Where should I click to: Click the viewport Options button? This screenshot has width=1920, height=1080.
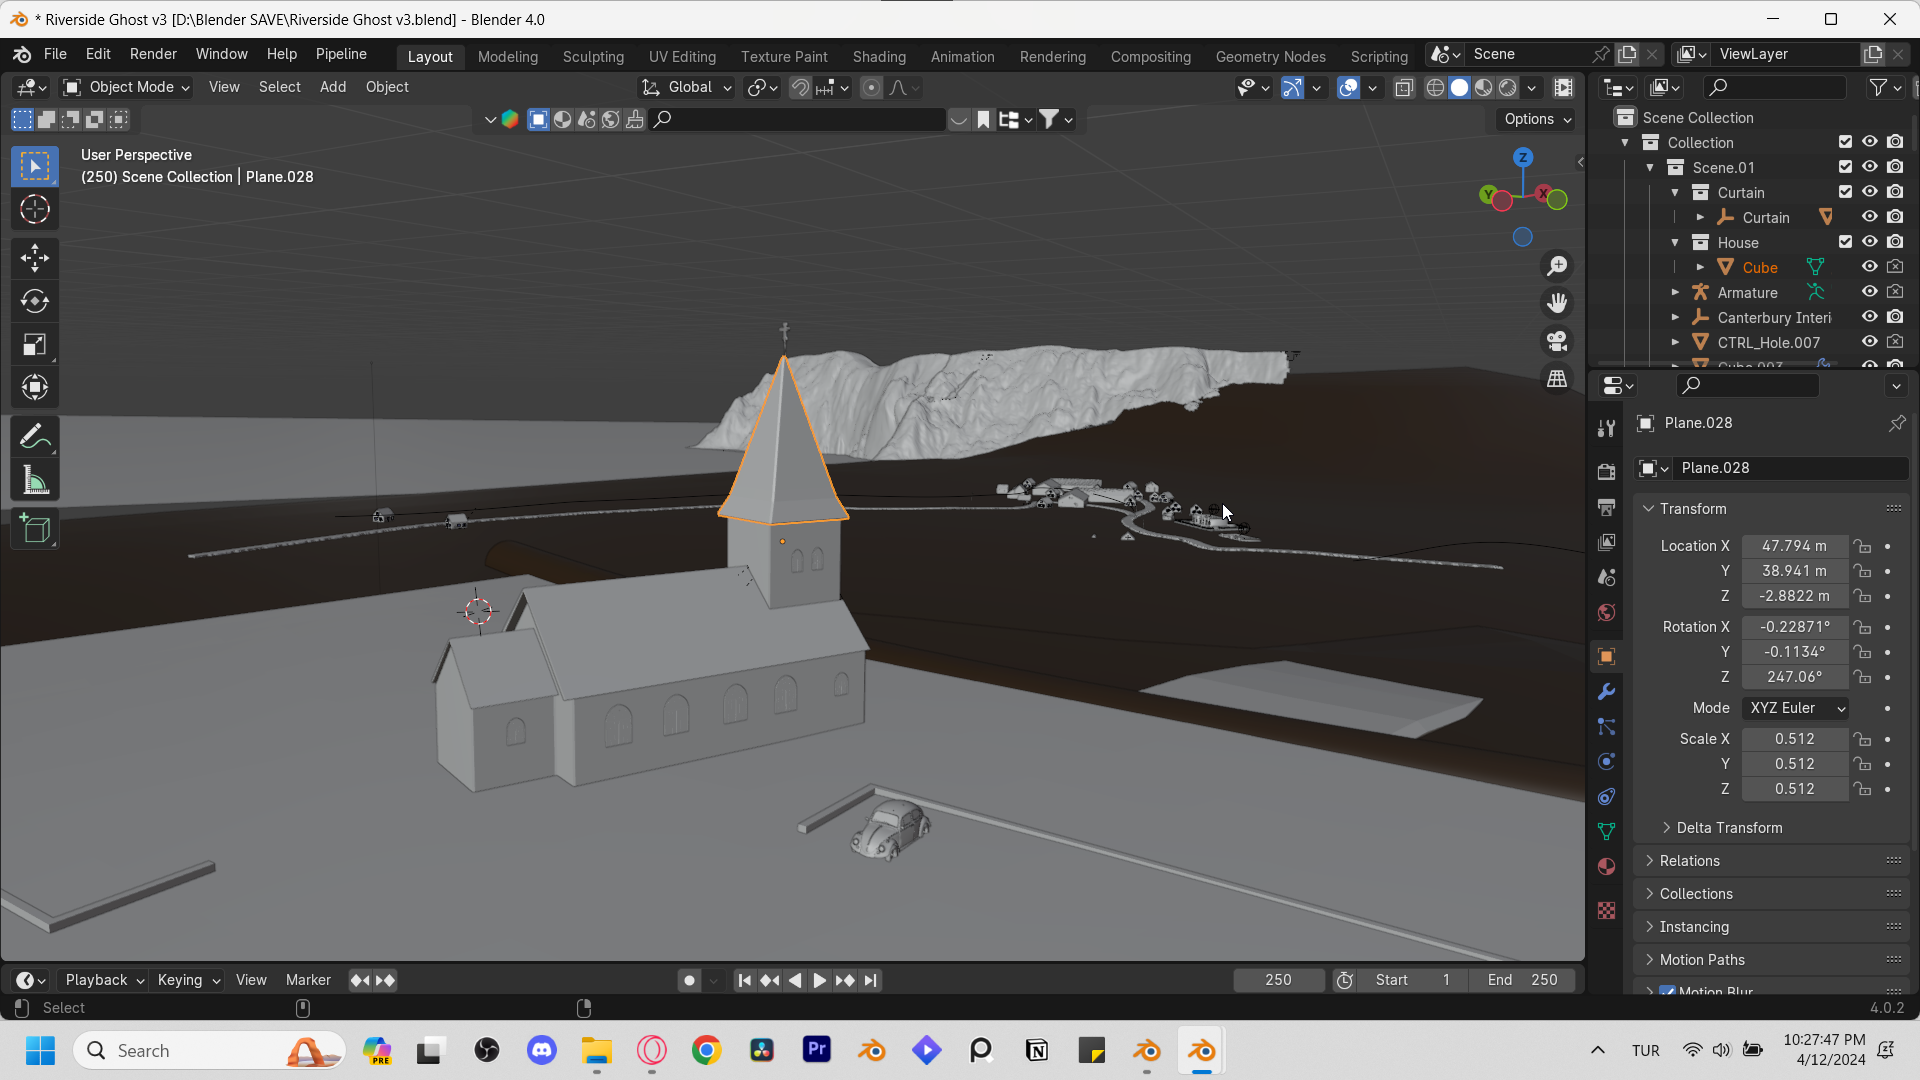(1537, 119)
